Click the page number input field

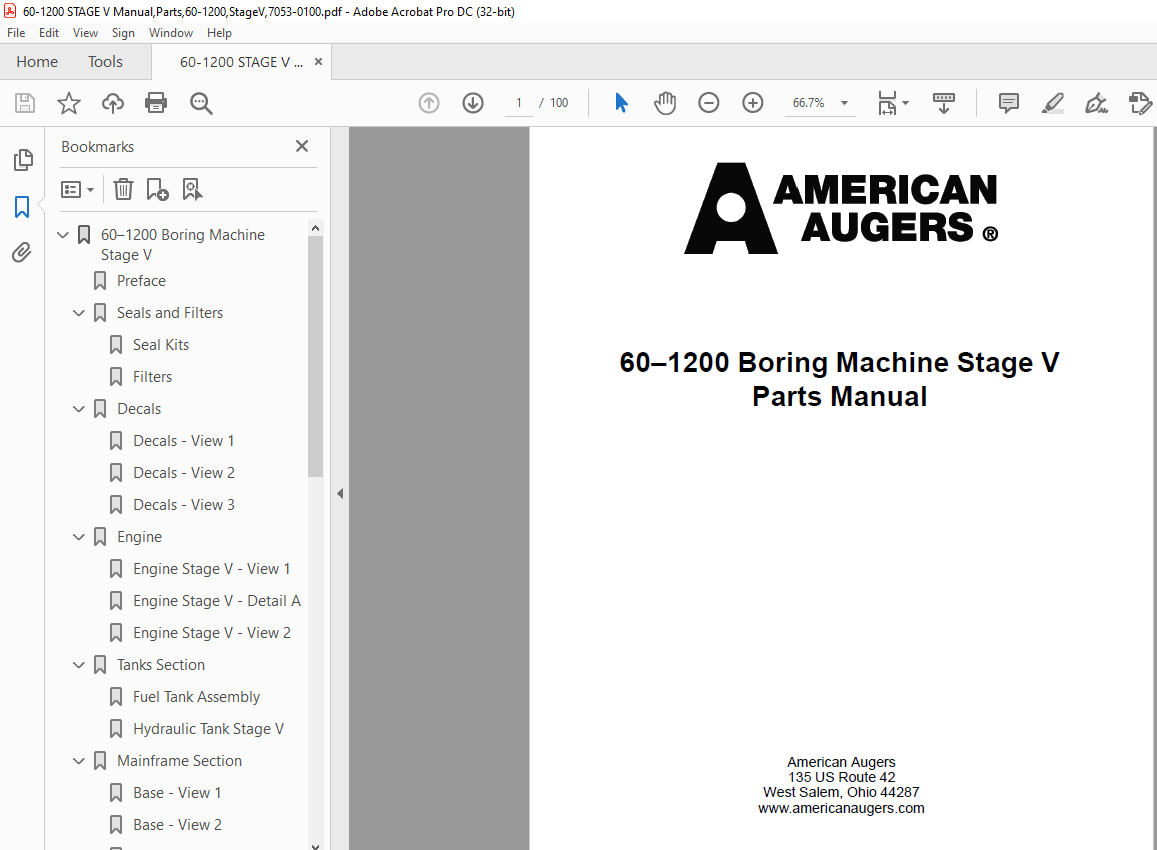pos(519,103)
